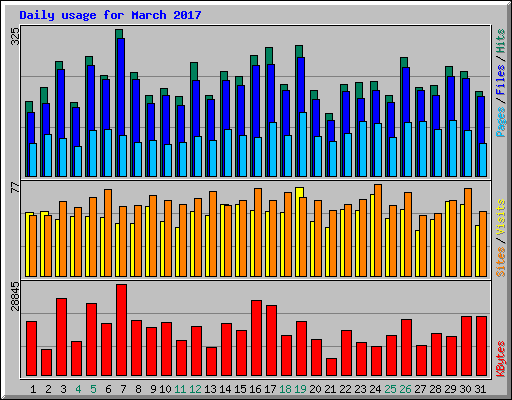Click day 4 label in green
This screenshot has height=400, width=512.
pos(78,389)
